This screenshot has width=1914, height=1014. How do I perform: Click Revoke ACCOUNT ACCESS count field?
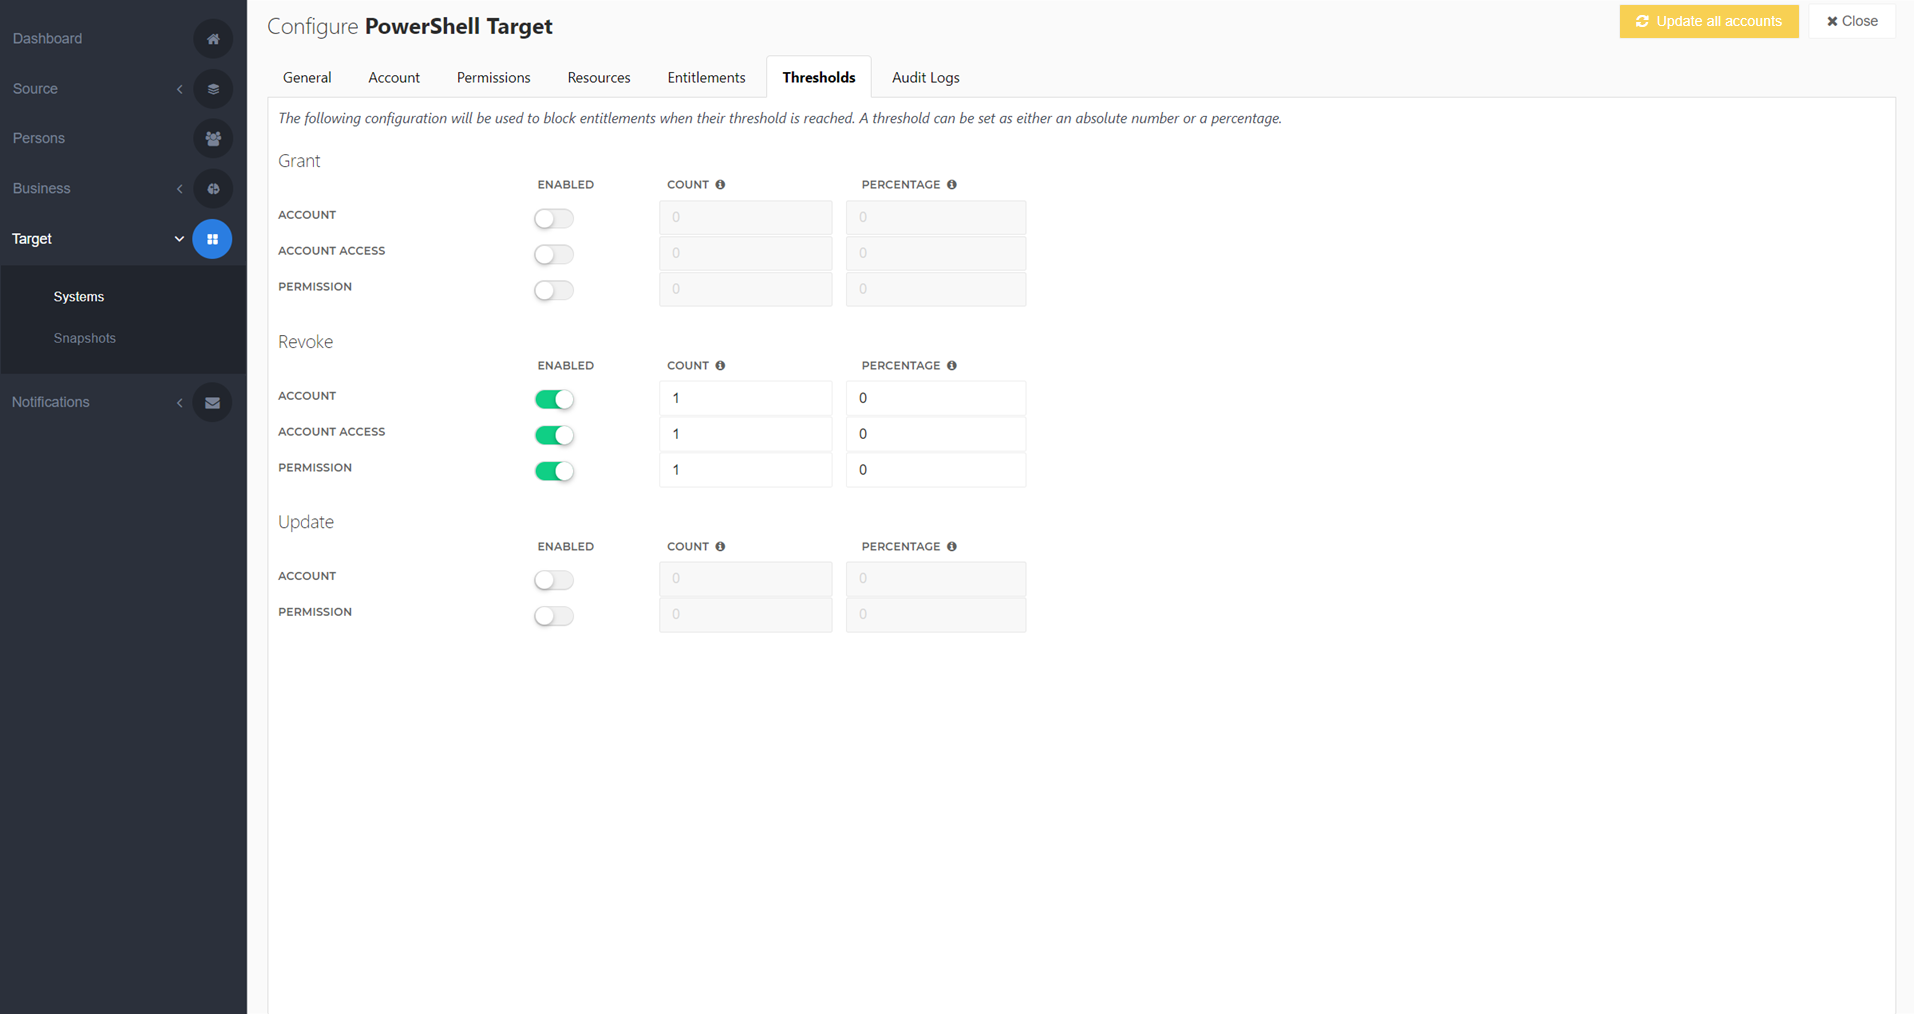pos(746,434)
